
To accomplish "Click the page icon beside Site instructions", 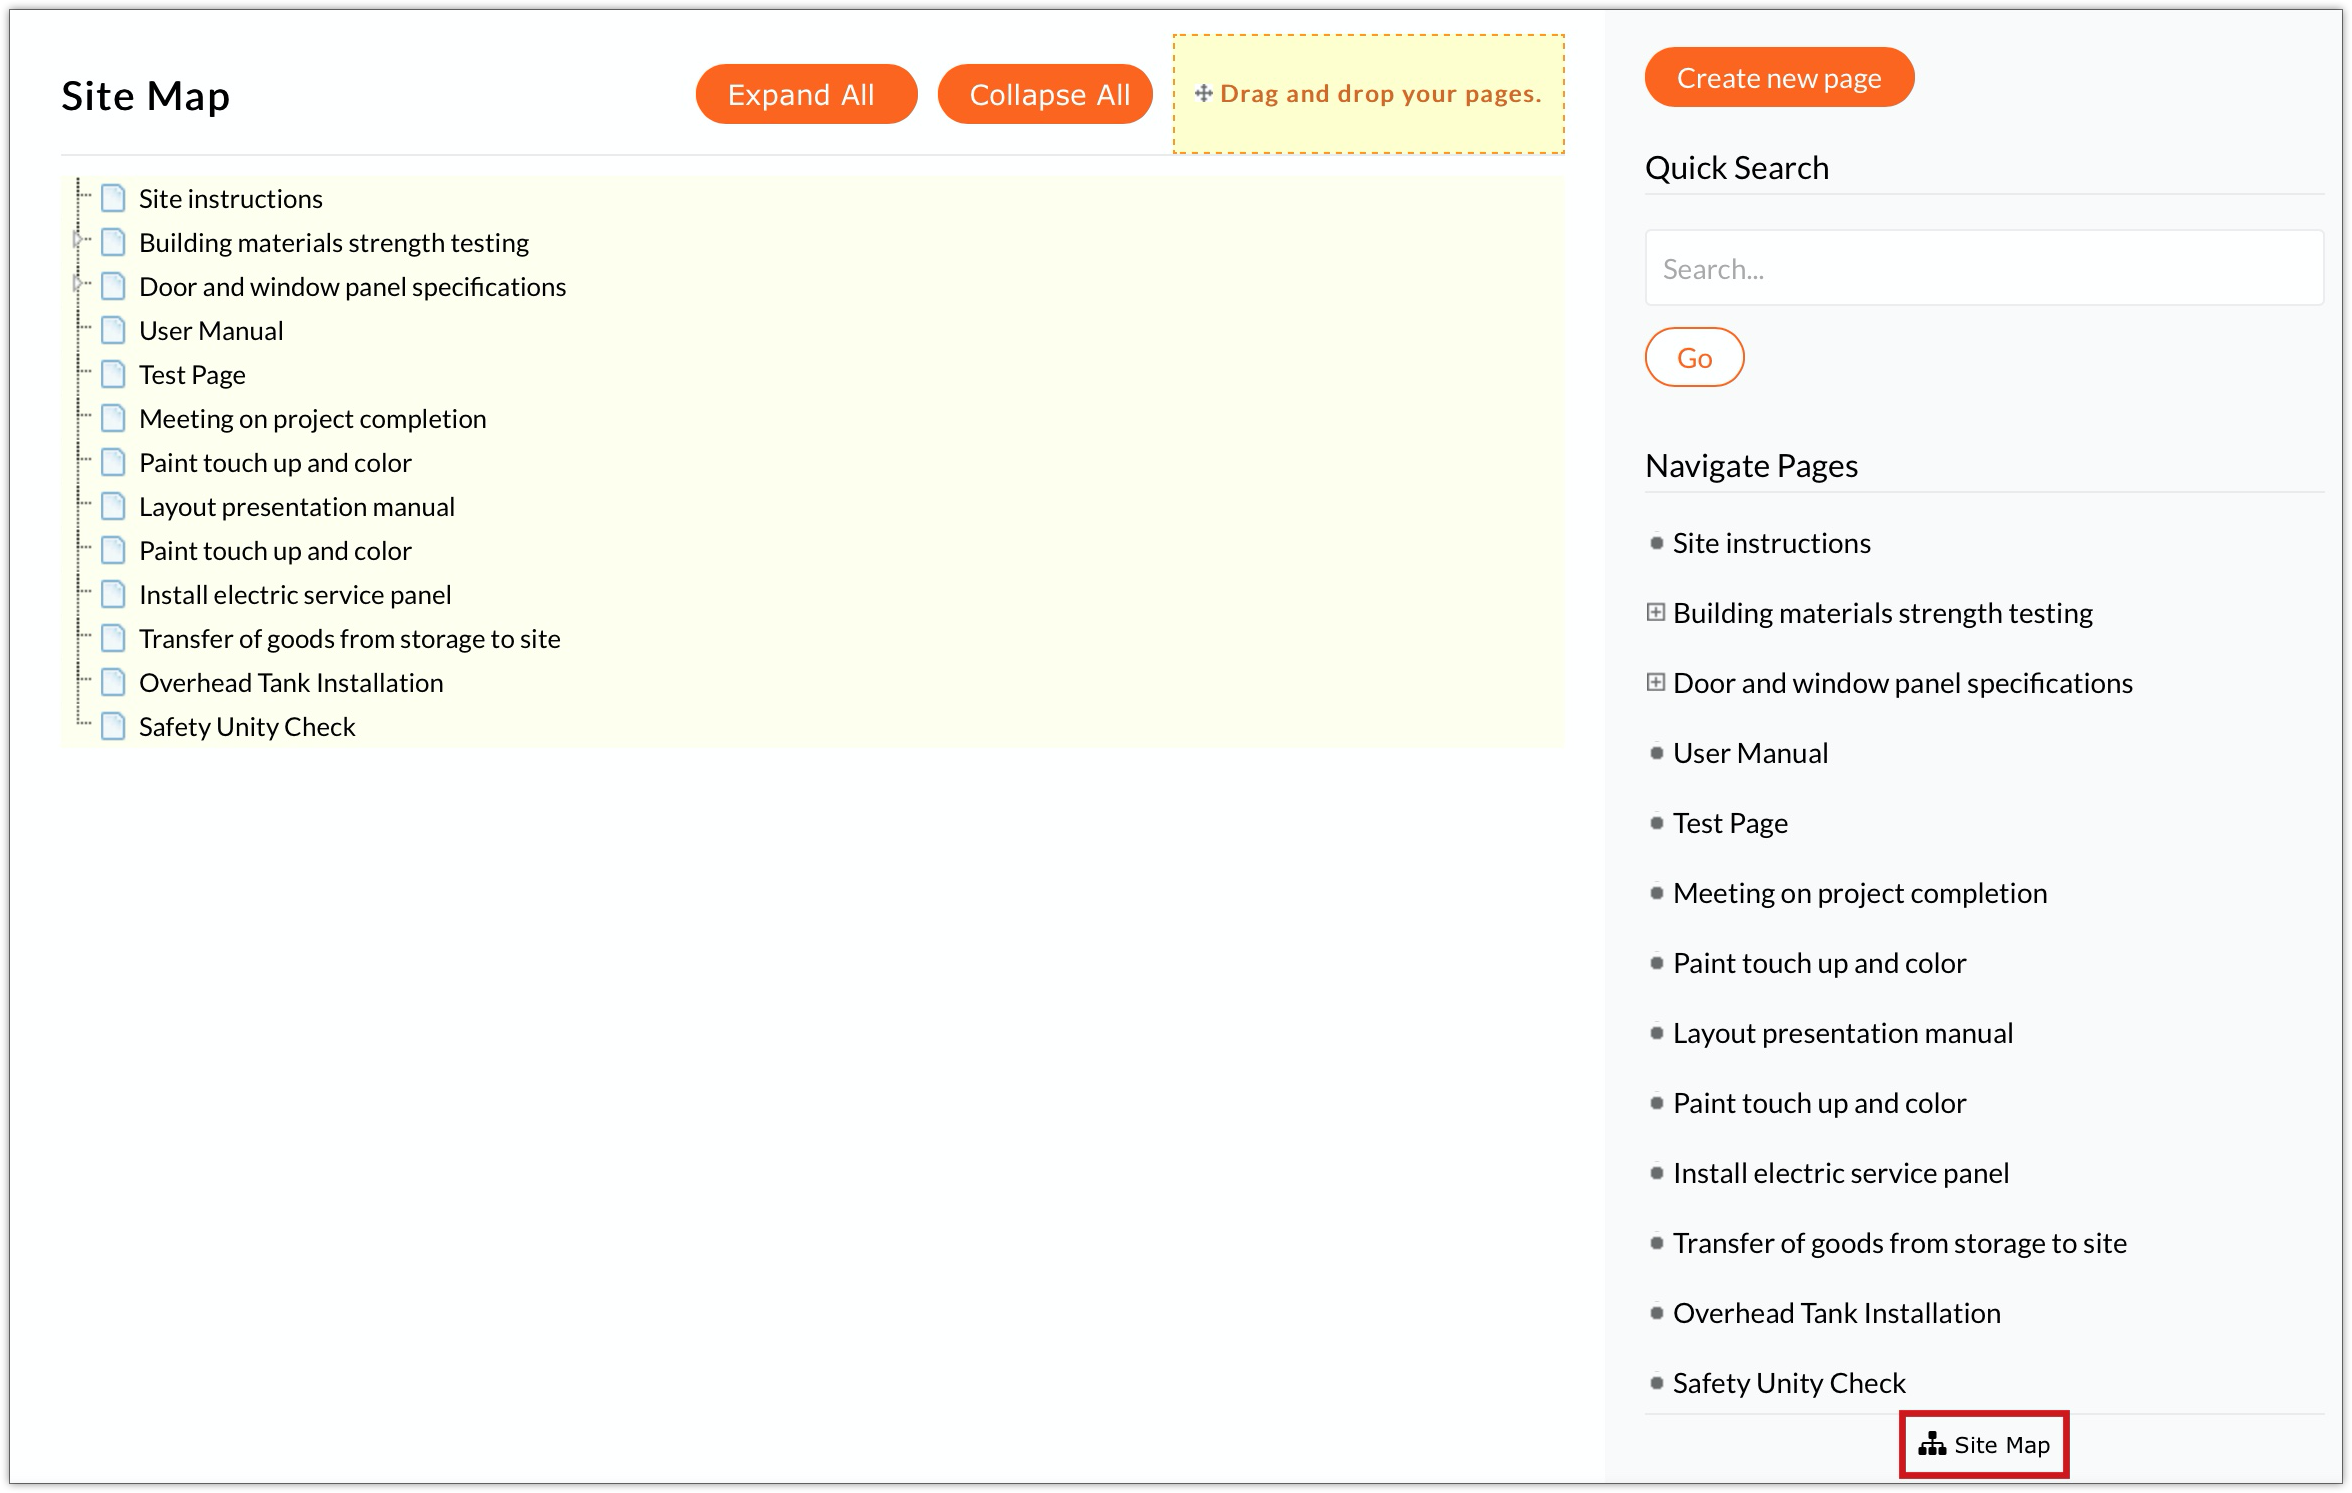I will (x=113, y=199).
